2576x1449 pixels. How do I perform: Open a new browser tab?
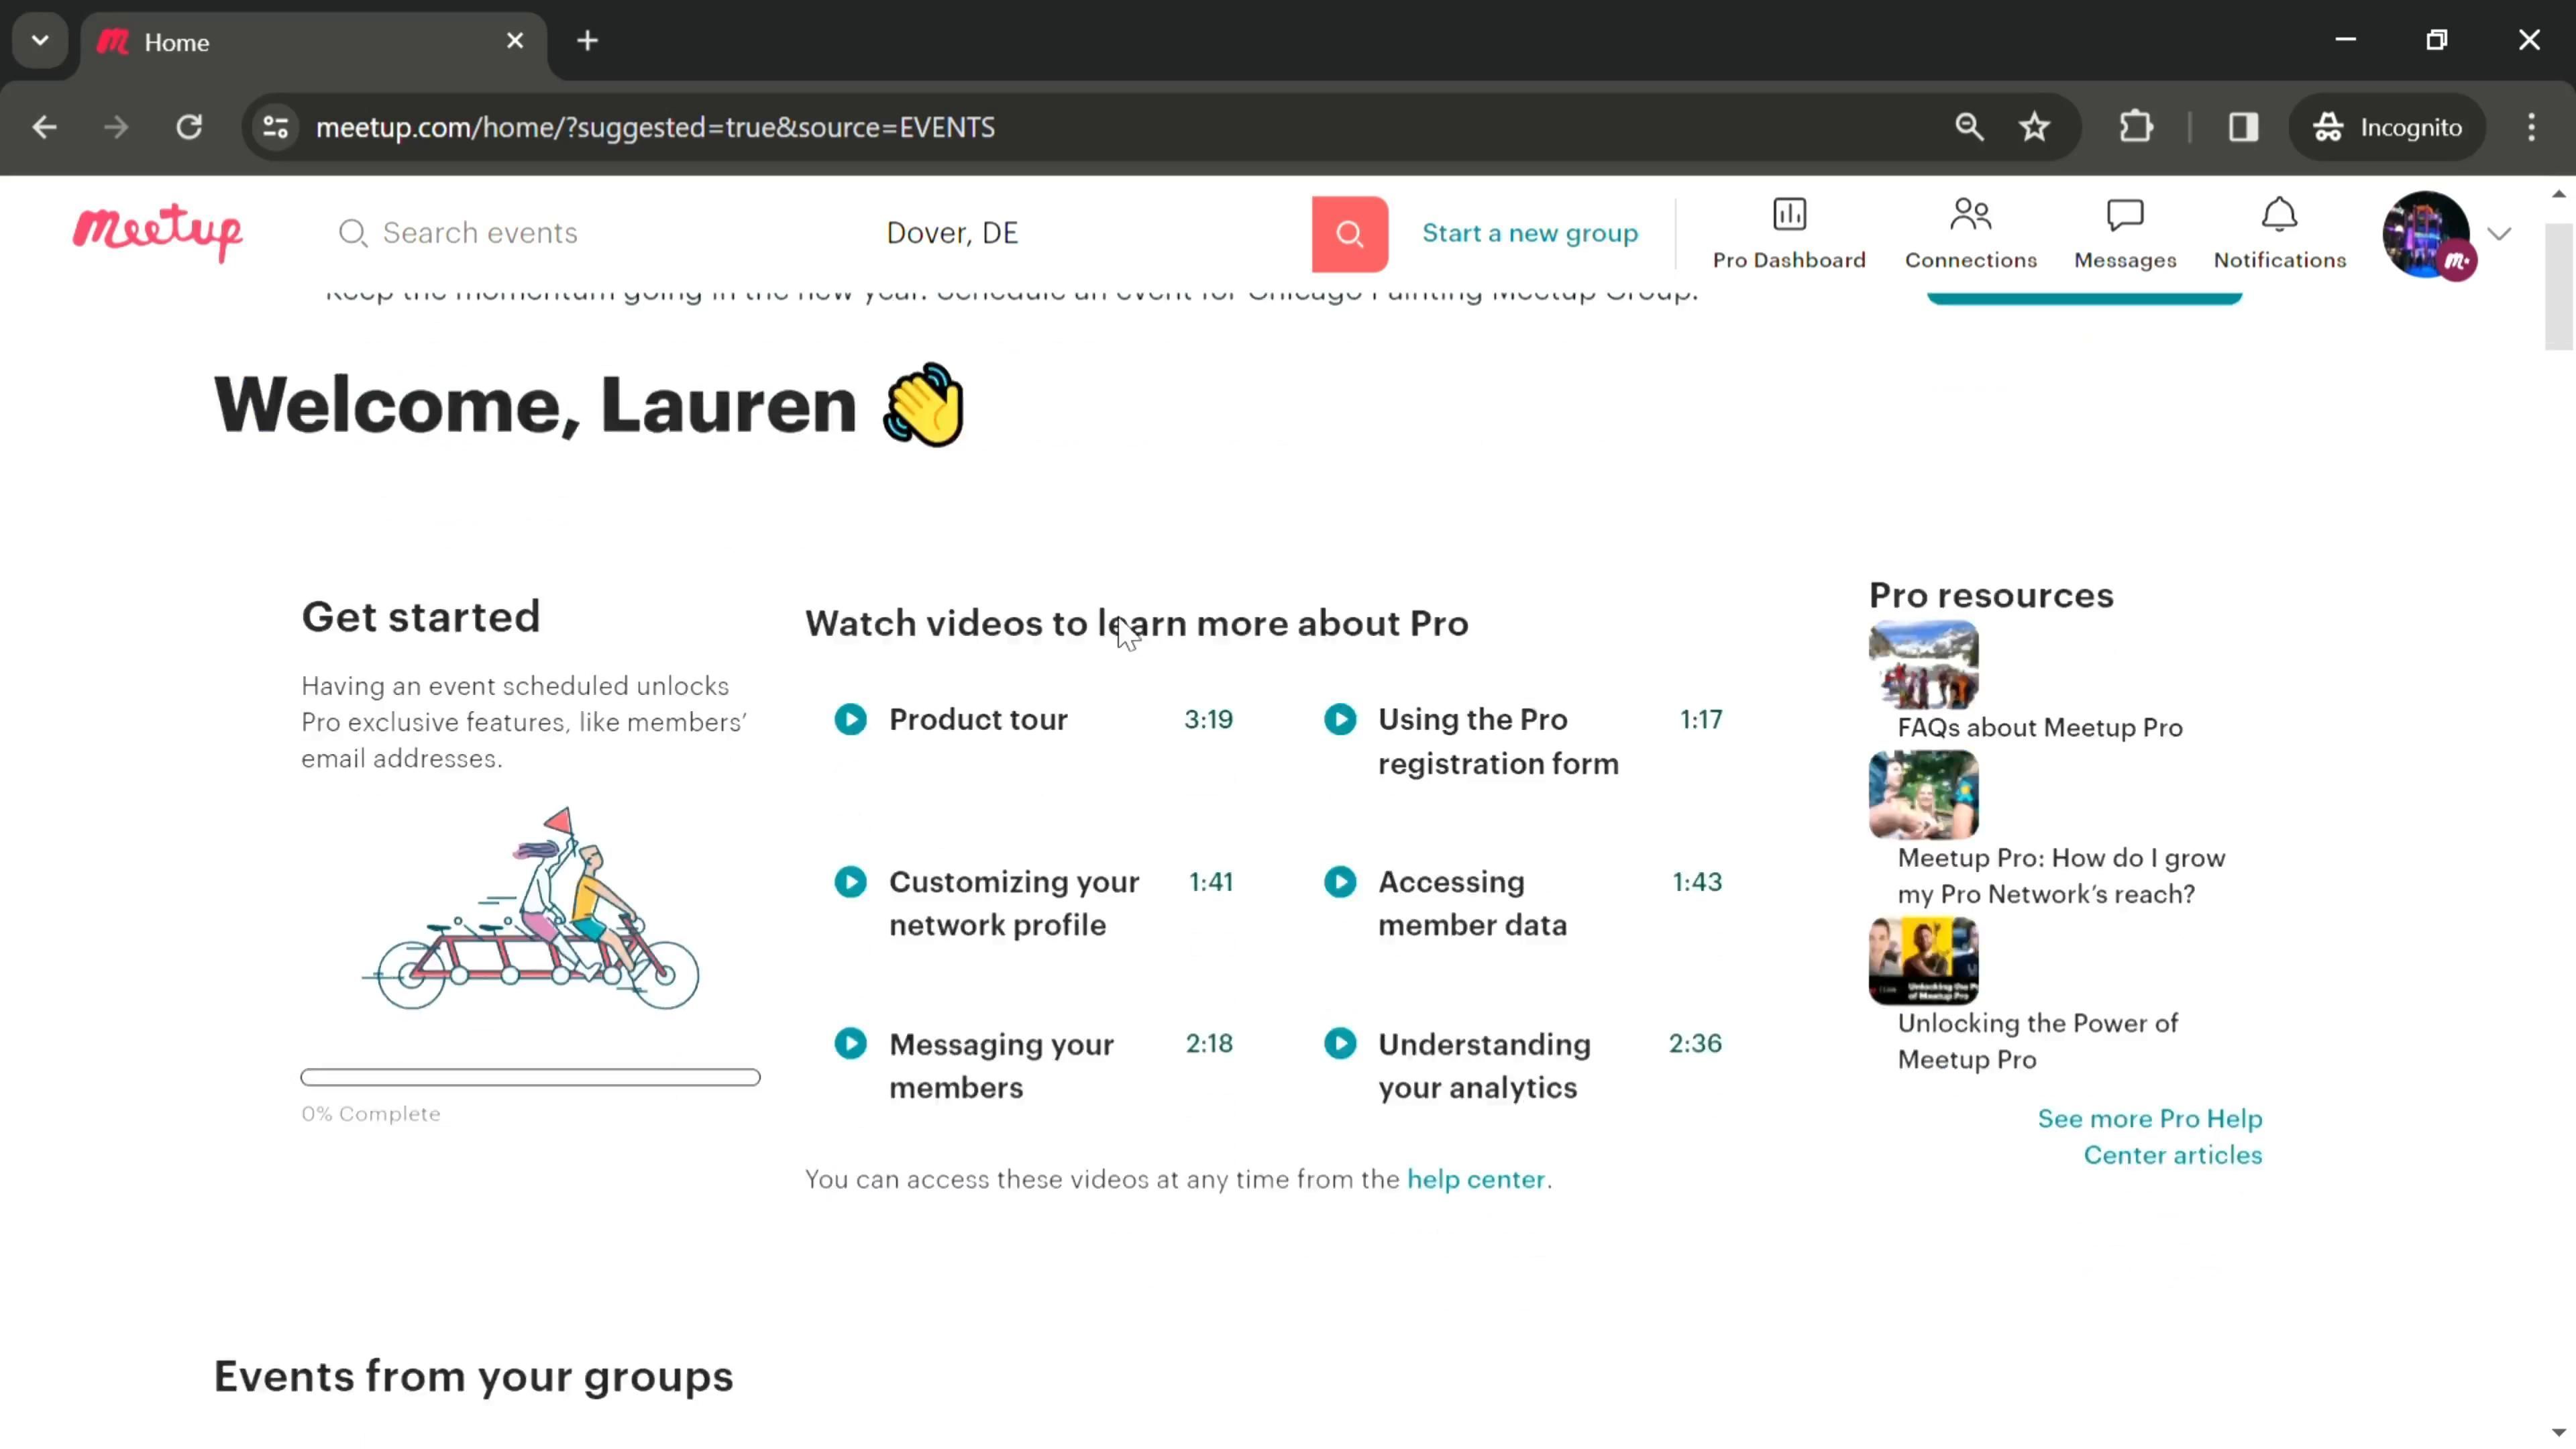(587, 41)
